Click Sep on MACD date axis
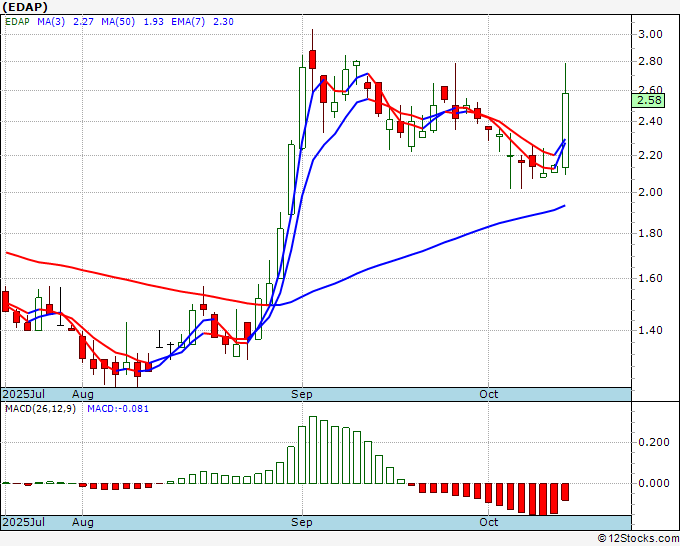Screen dimensions: 680x546 302,522
